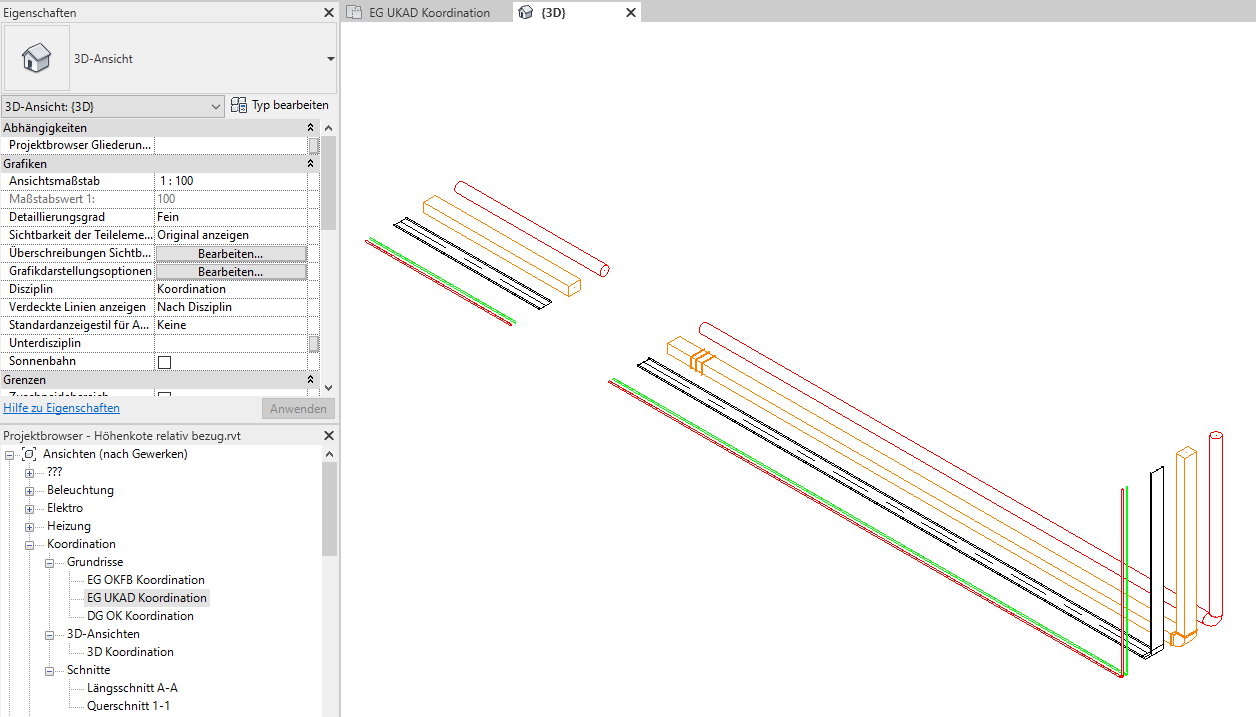Collapse the Grundrisse node under Koordination
Screen dimensions: 1256x717
pyautogui.click(x=47, y=562)
